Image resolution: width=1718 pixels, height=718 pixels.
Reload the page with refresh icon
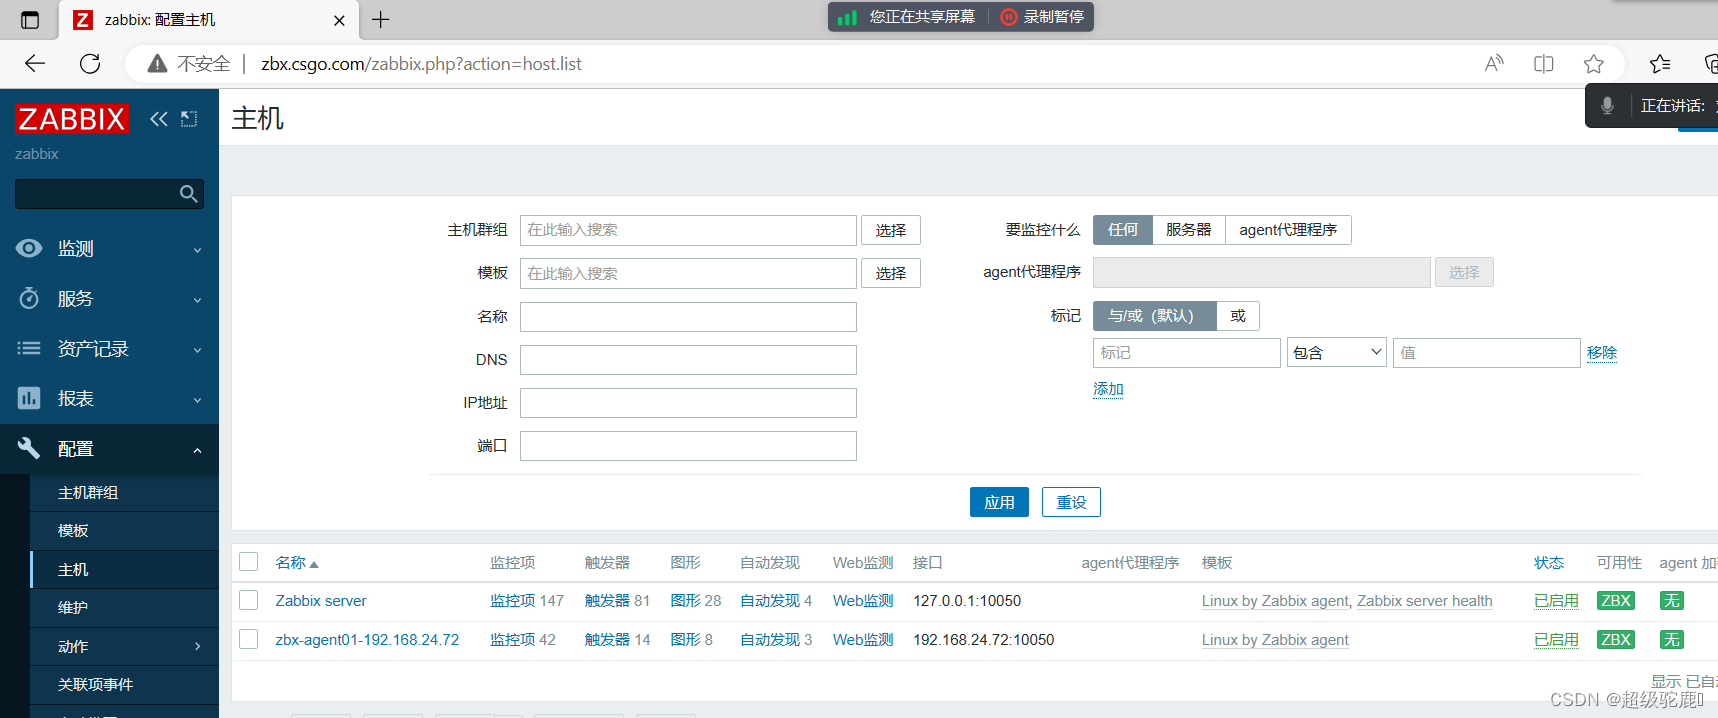pyautogui.click(x=90, y=64)
